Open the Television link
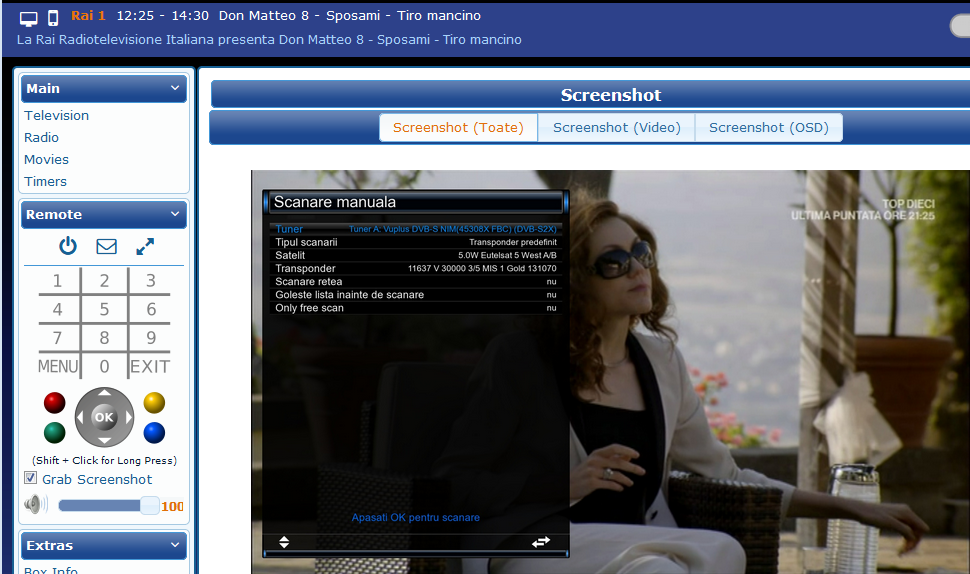Viewport: 970px width, 574px height. pyautogui.click(x=56, y=115)
